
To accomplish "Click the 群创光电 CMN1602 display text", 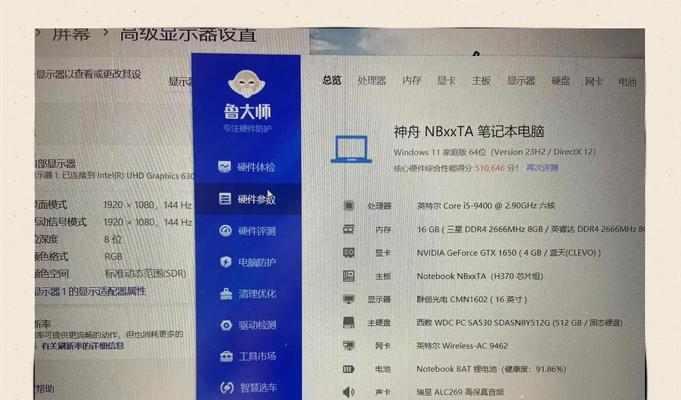I will [472, 299].
